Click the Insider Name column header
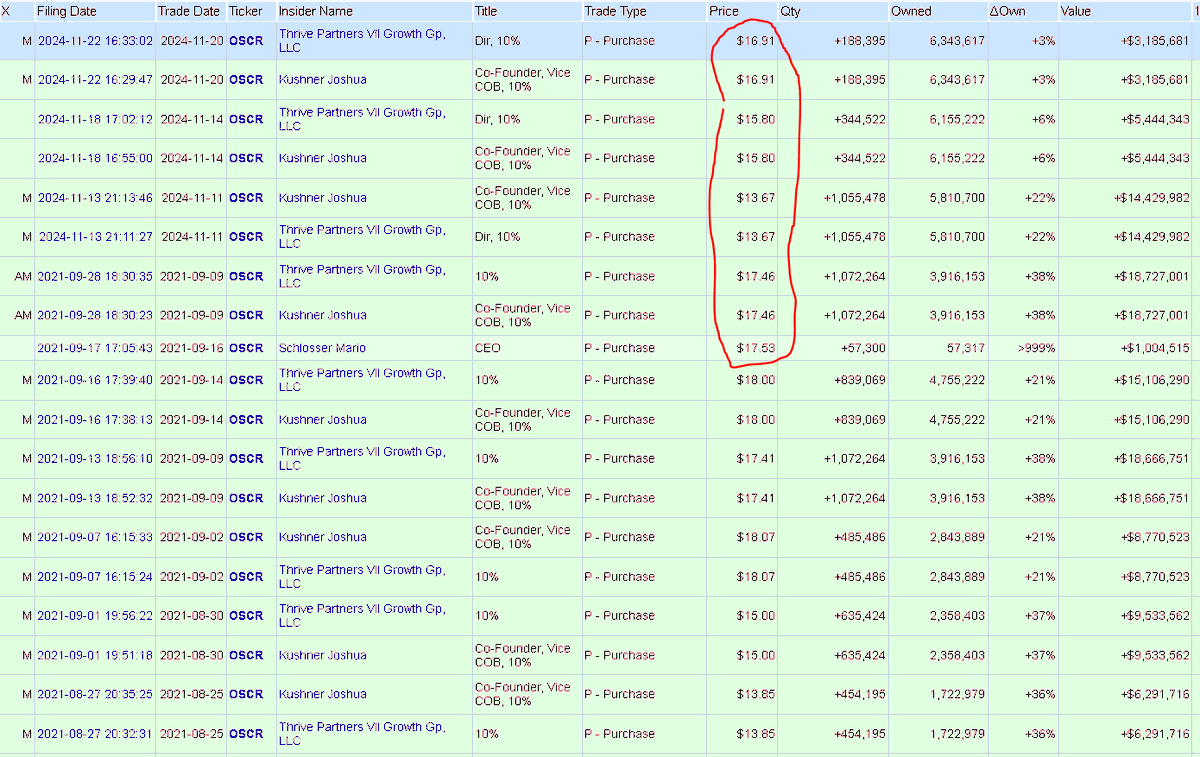This screenshot has width=1200, height=757. click(x=315, y=12)
